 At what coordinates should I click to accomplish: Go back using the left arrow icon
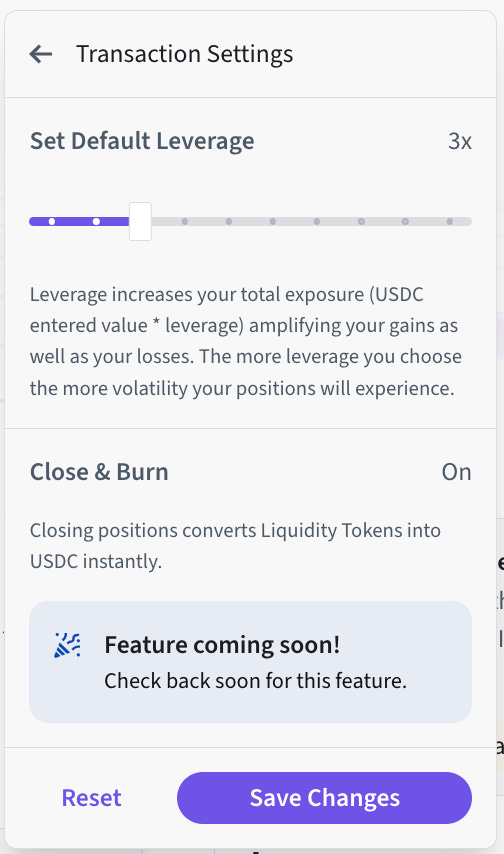pos(41,54)
